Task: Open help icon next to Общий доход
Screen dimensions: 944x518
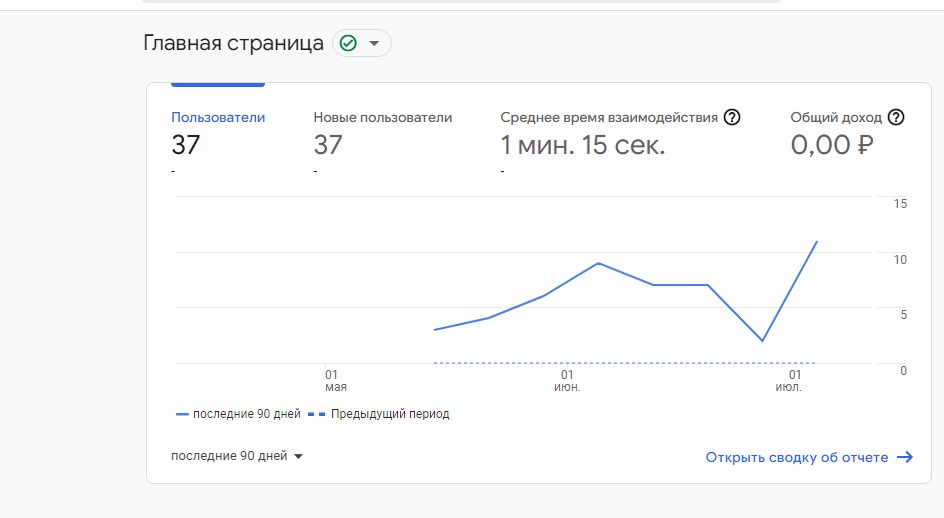Action: point(896,117)
